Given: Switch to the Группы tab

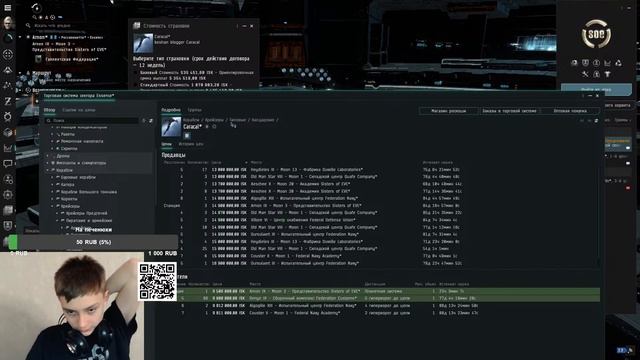Looking at the screenshot, I should pyautogui.click(x=194, y=110).
